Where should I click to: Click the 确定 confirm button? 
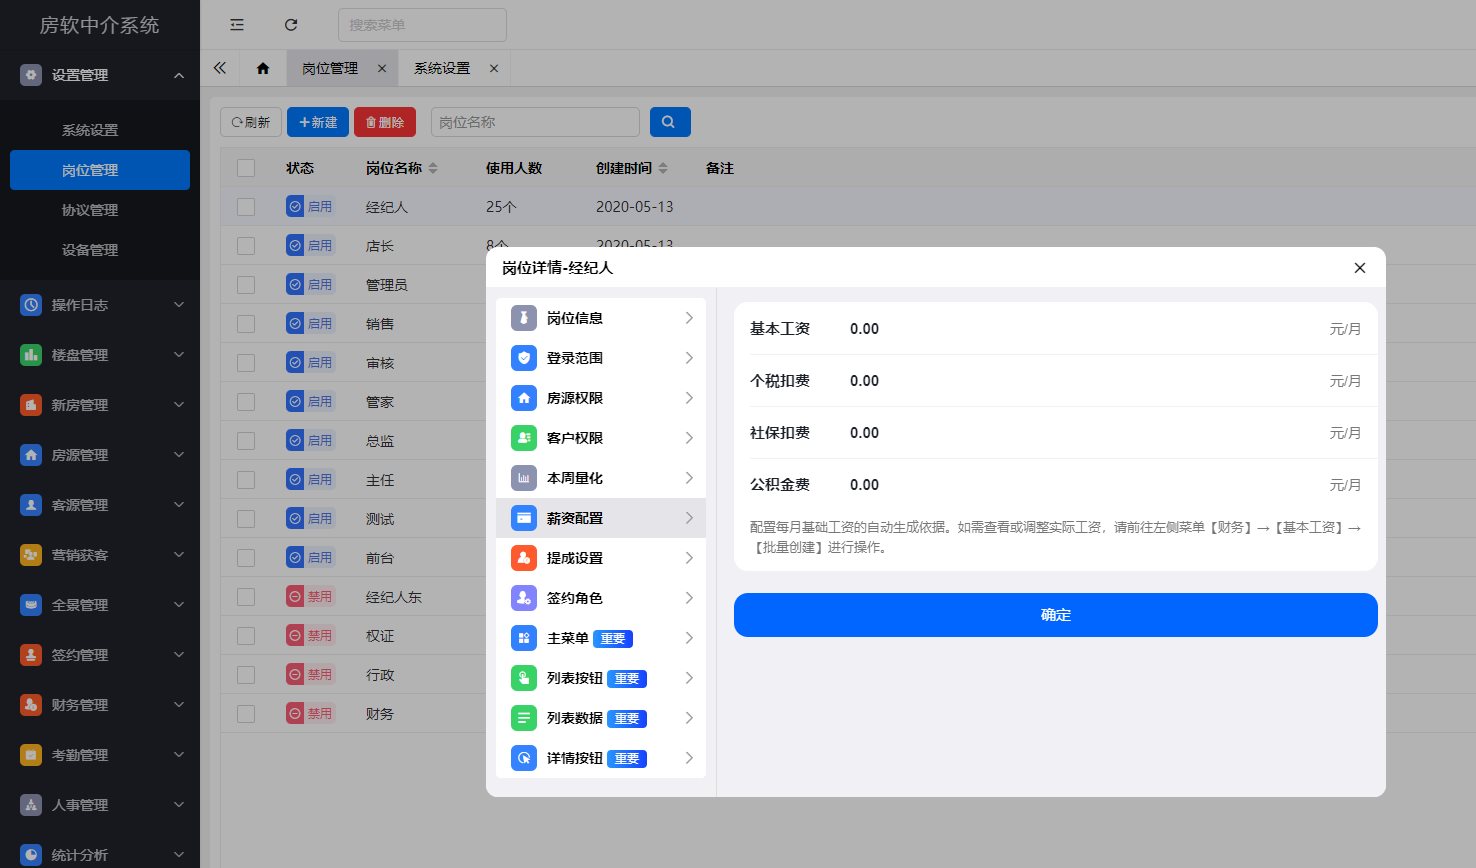coord(1056,615)
